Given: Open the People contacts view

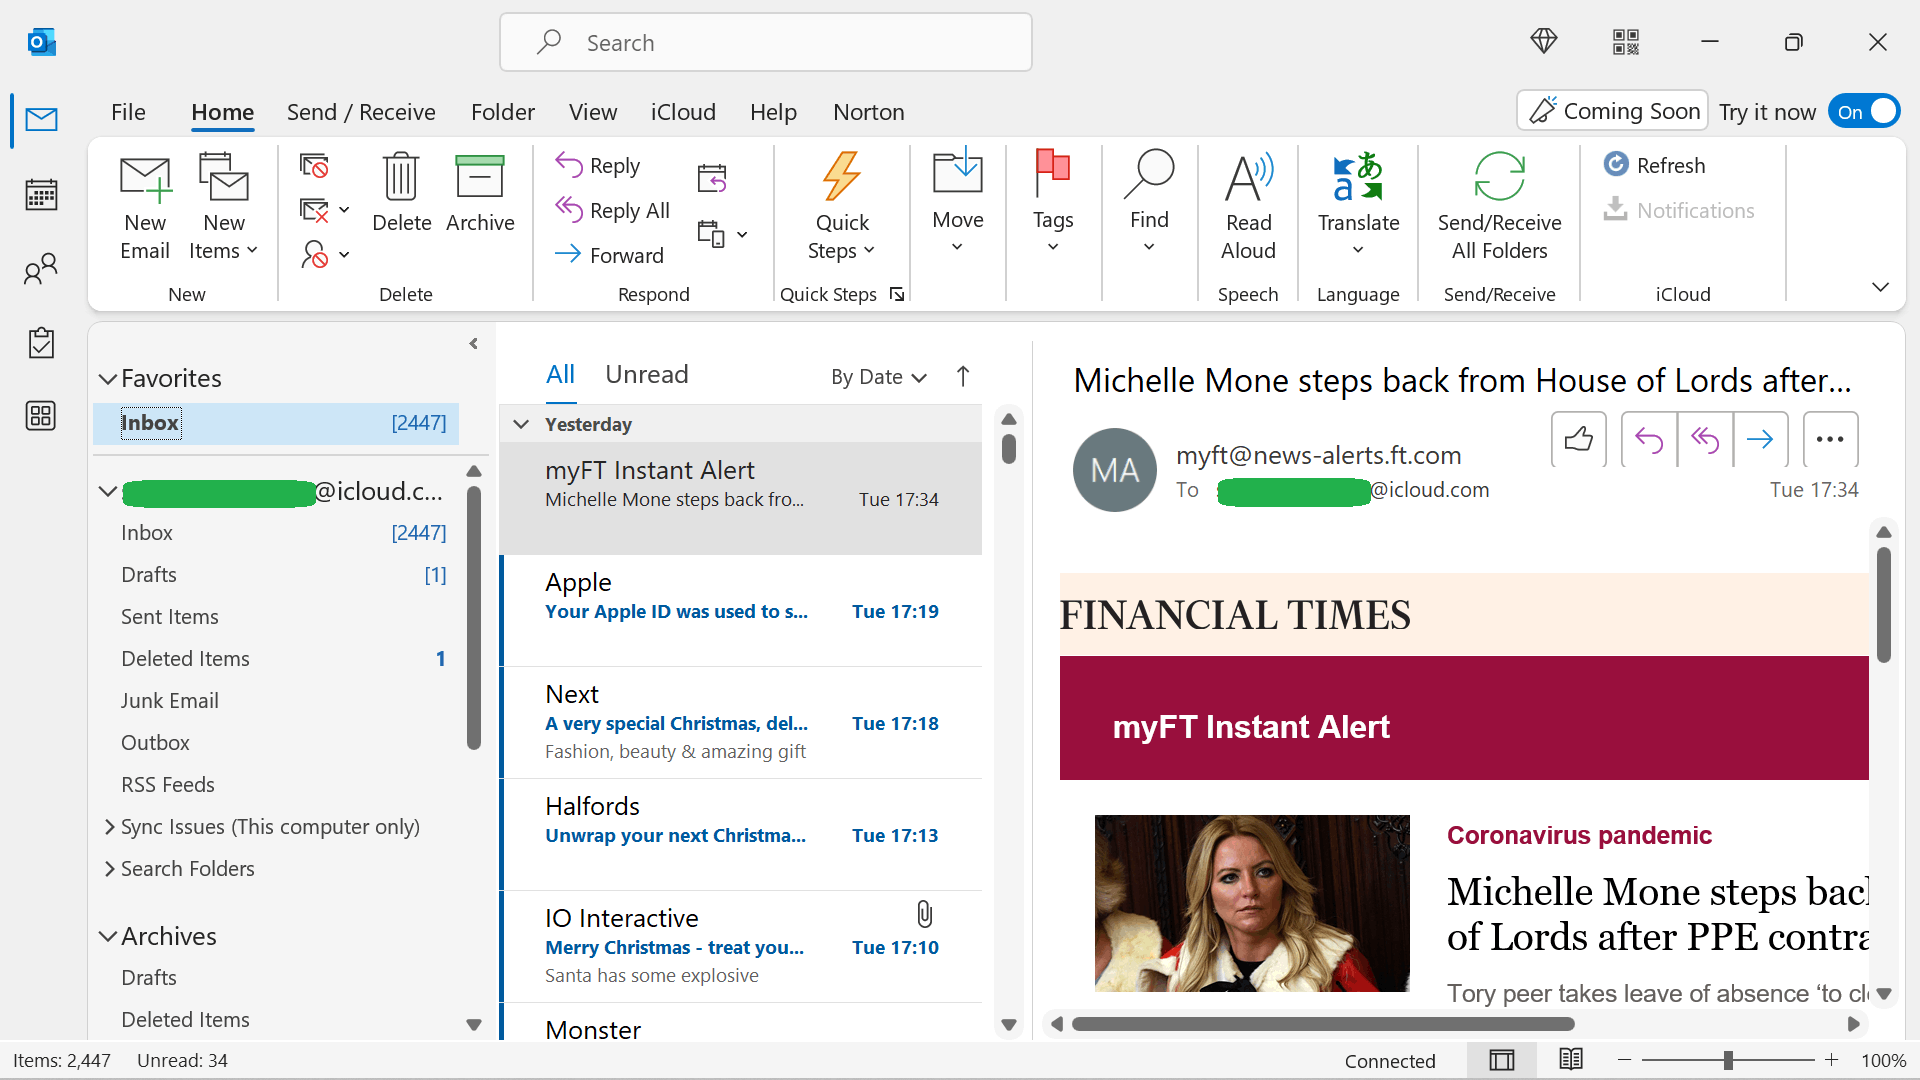Looking at the screenshot, I should click(x=41, y=268).
